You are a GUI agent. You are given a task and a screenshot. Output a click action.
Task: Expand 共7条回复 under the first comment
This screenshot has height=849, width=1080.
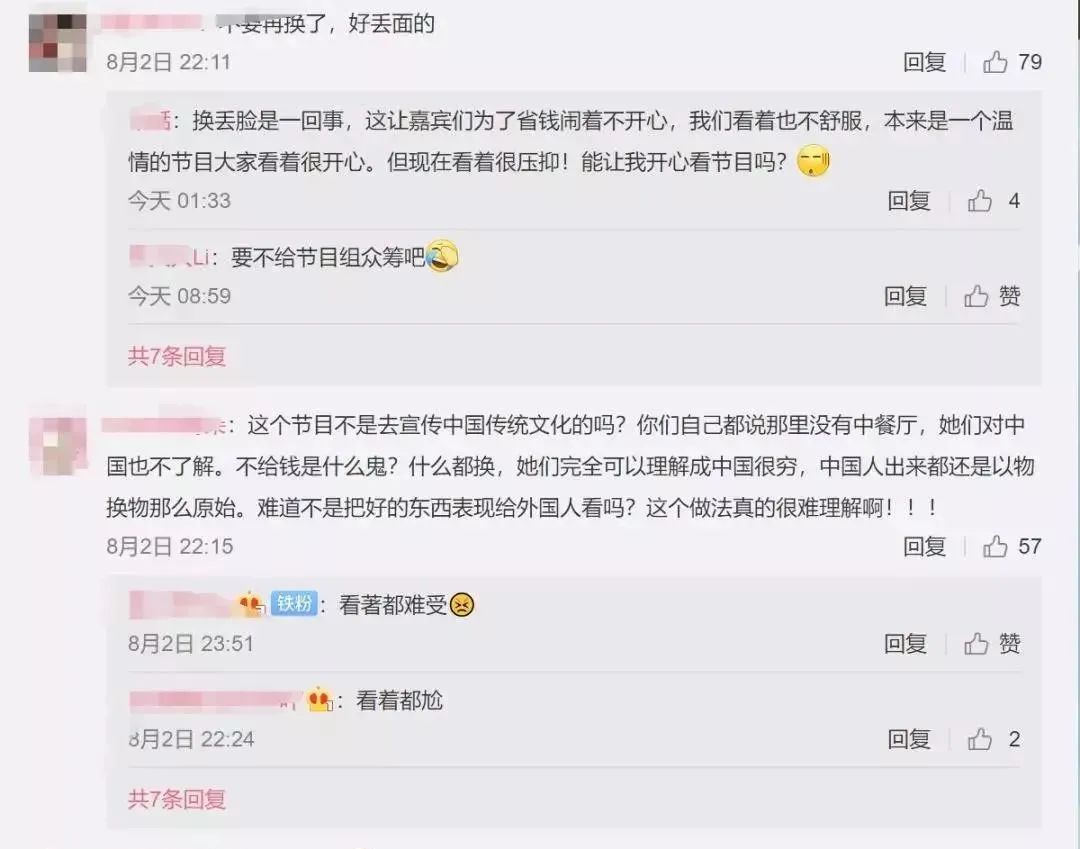click(176, 356)
